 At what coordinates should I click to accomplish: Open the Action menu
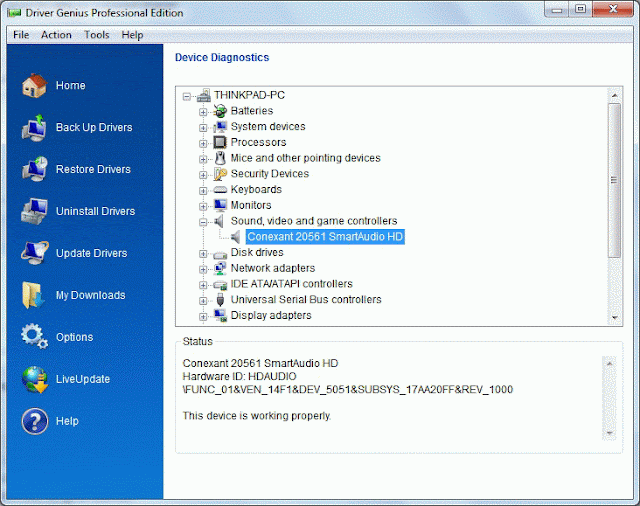(x=56, y=35)
